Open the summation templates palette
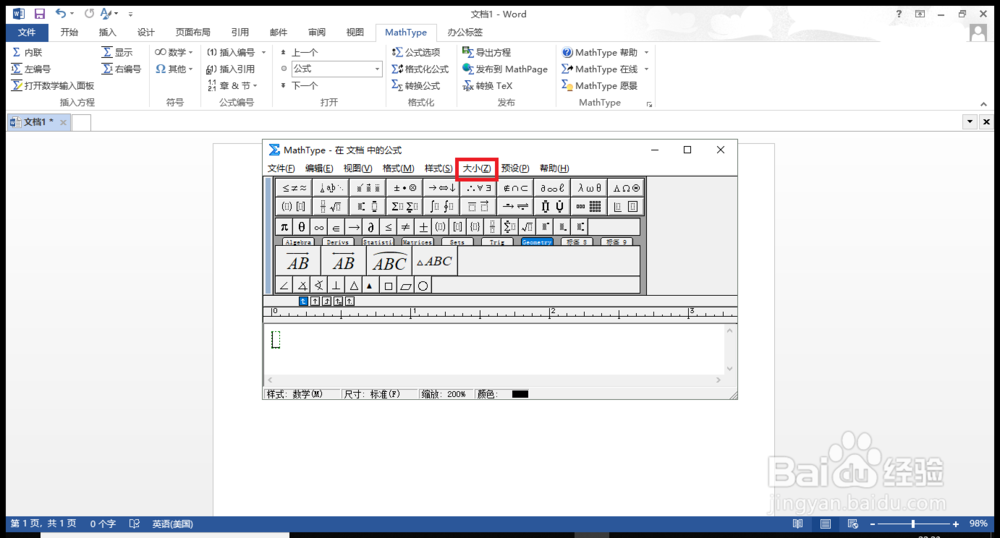 (x=405, y=207)
